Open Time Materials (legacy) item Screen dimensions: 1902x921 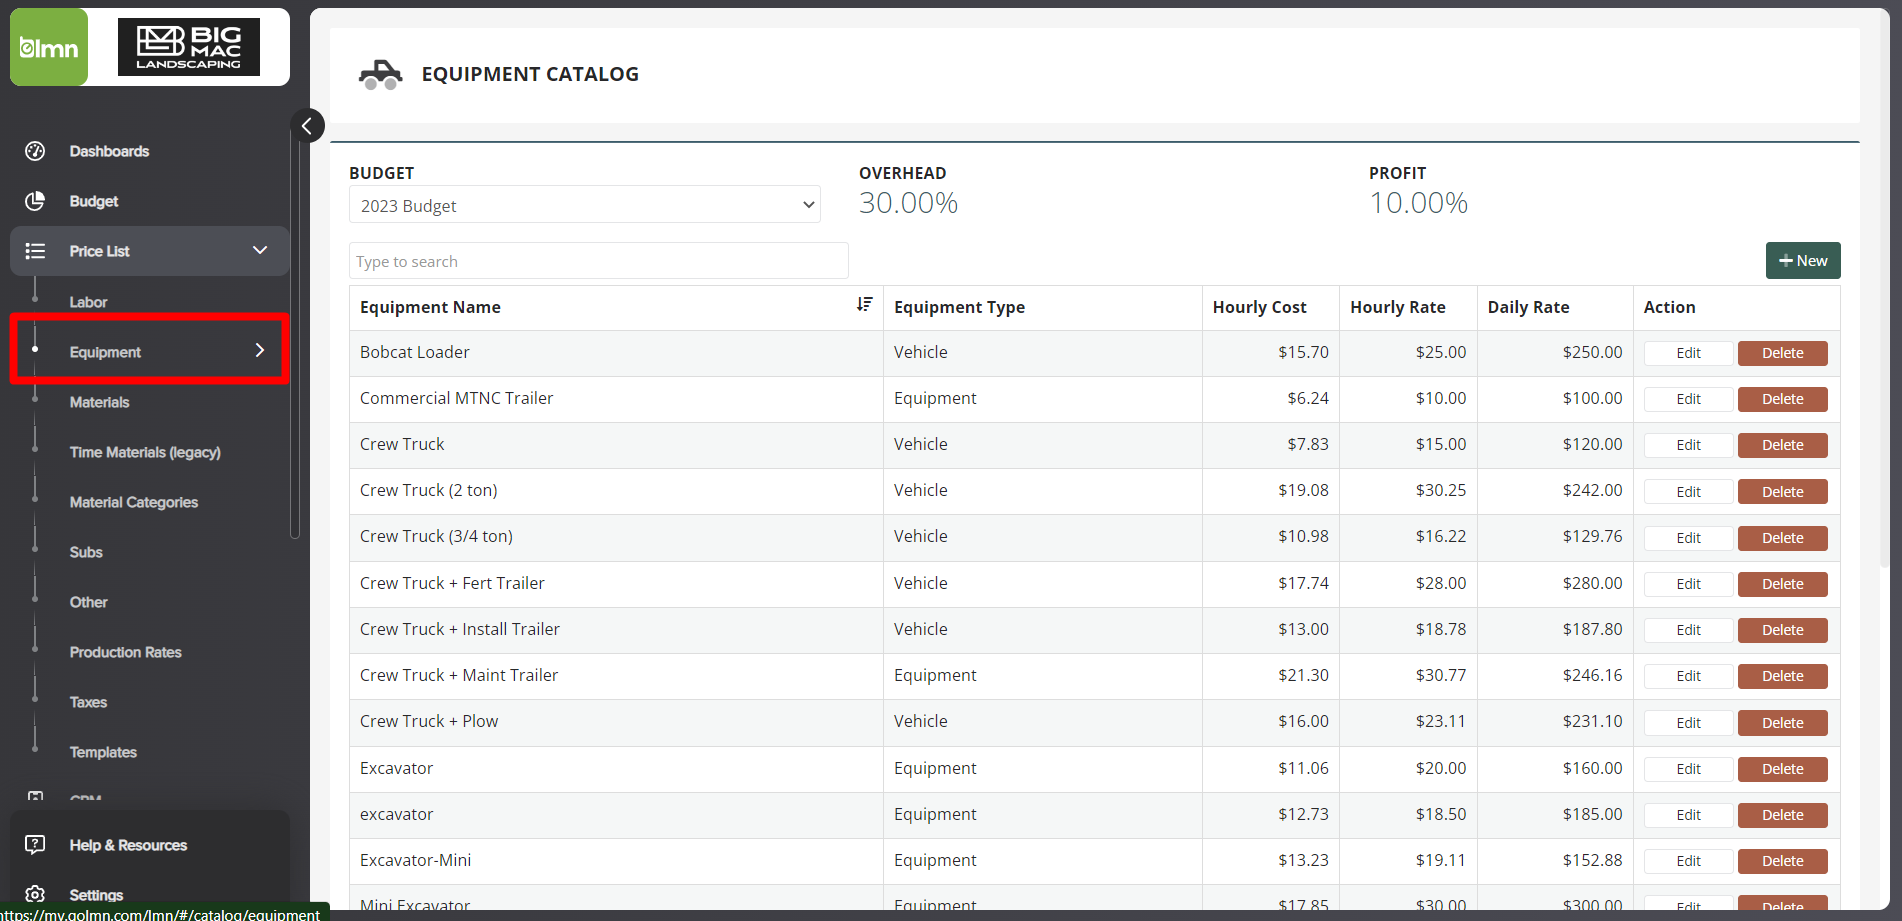coord(145,452)
